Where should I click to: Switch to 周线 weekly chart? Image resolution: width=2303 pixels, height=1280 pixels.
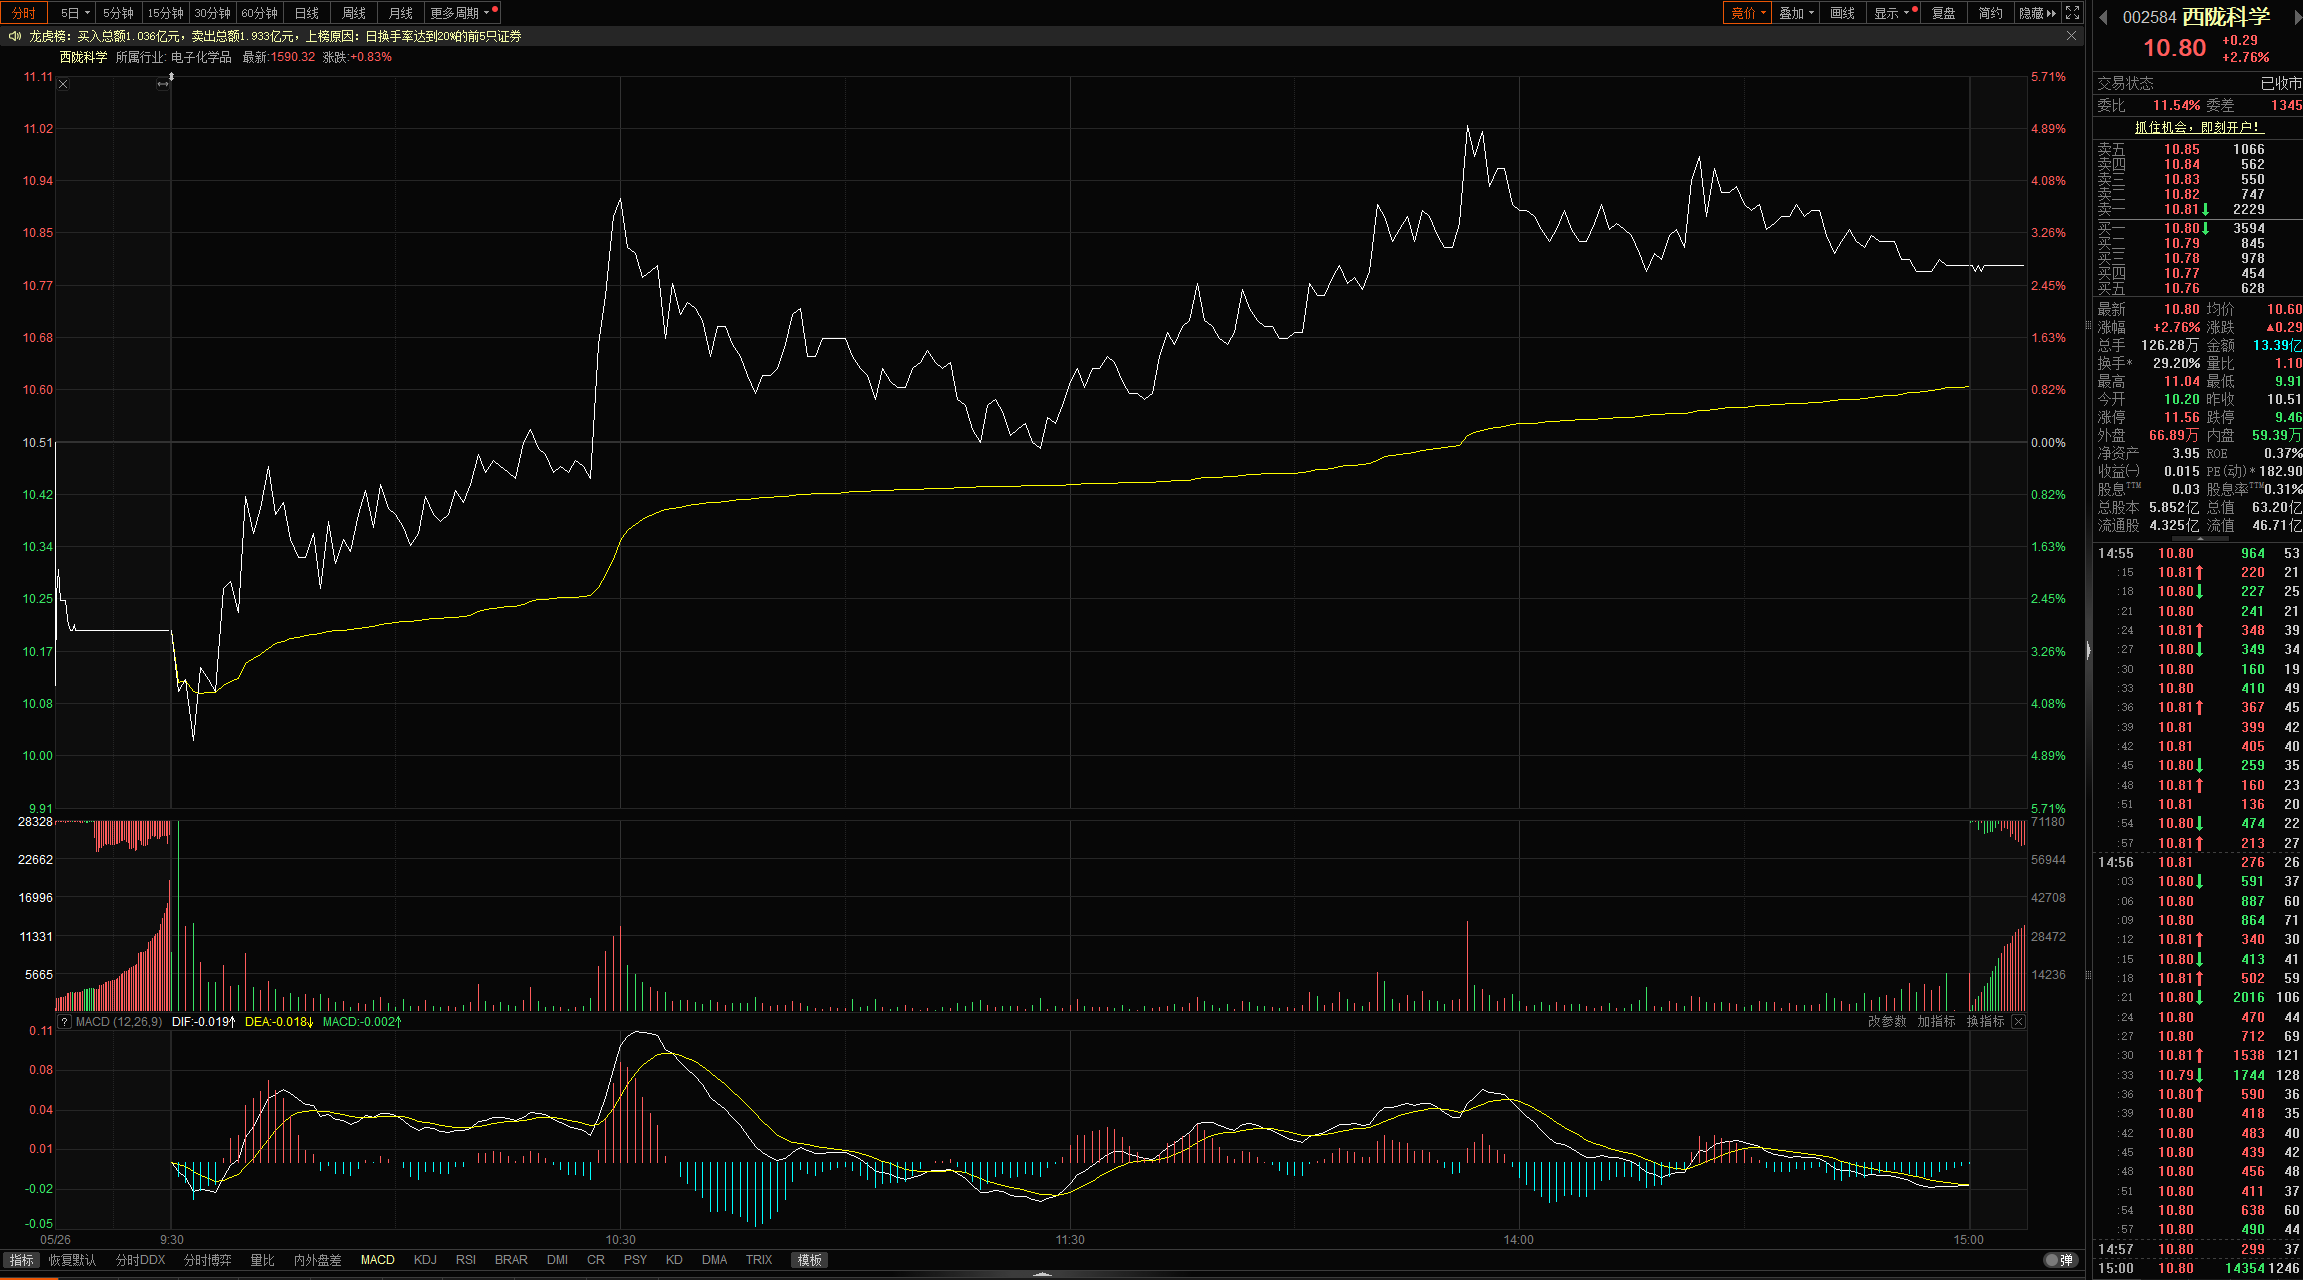[x=353, y=13]
